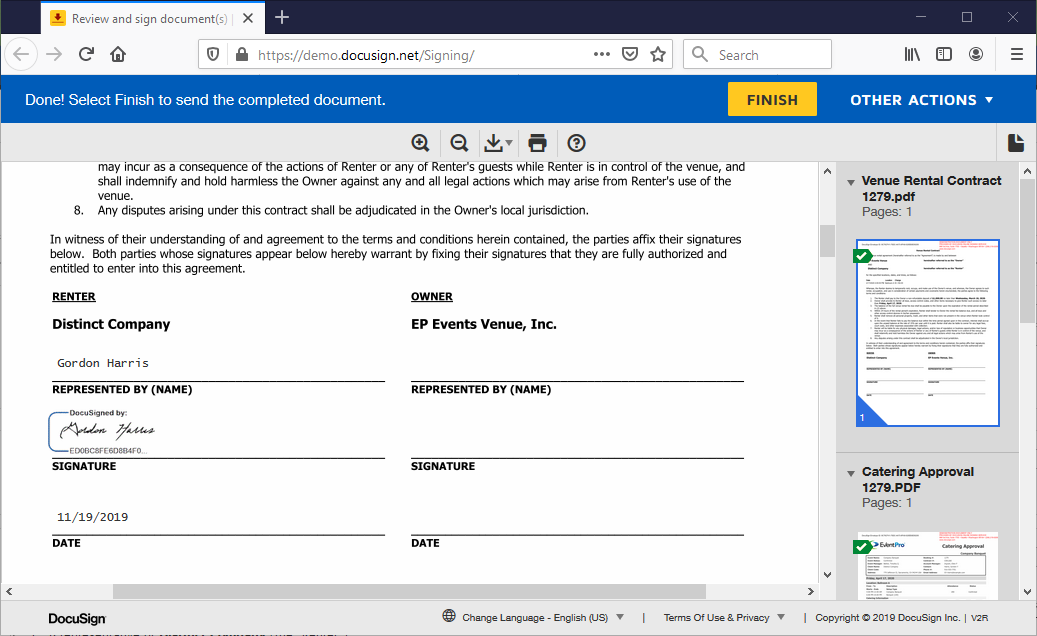The height and width of the screenshot is (636, 1037).
Task: Click the FINISH button
Action: coord(772,99)
